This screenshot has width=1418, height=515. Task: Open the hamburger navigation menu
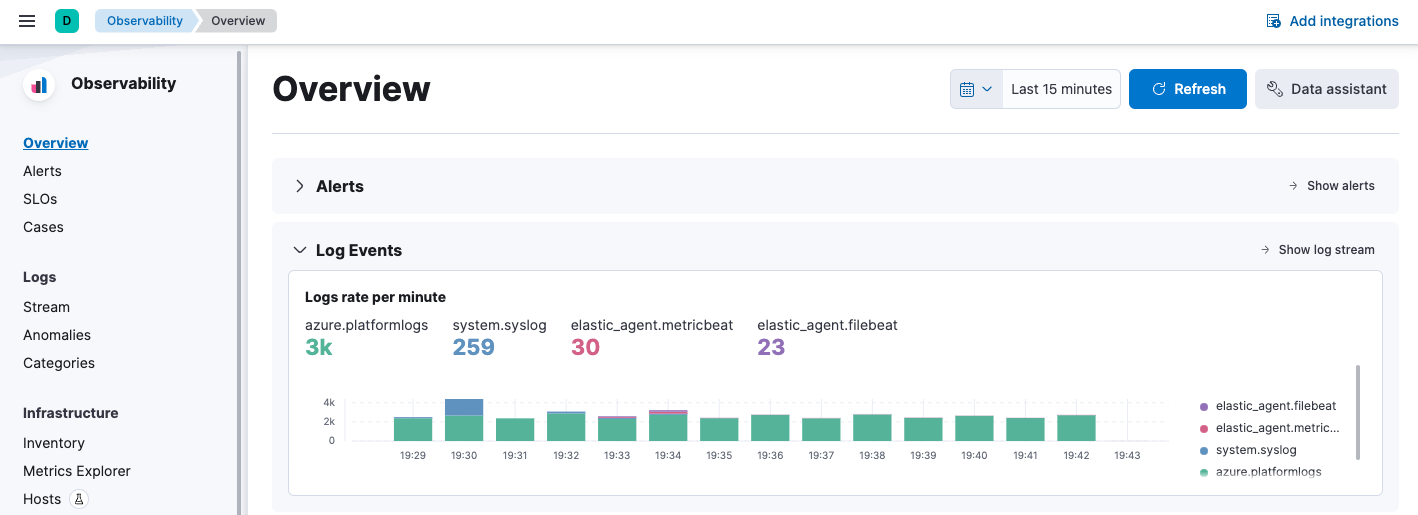27,21
